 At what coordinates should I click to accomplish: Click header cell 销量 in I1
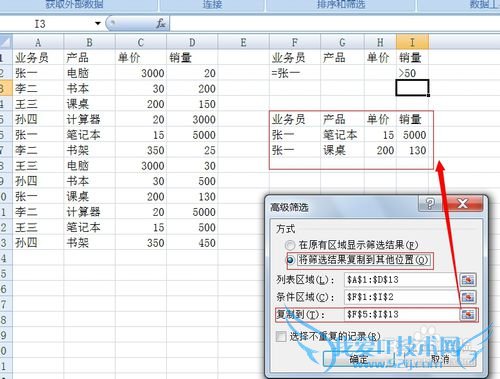(412, 58)
